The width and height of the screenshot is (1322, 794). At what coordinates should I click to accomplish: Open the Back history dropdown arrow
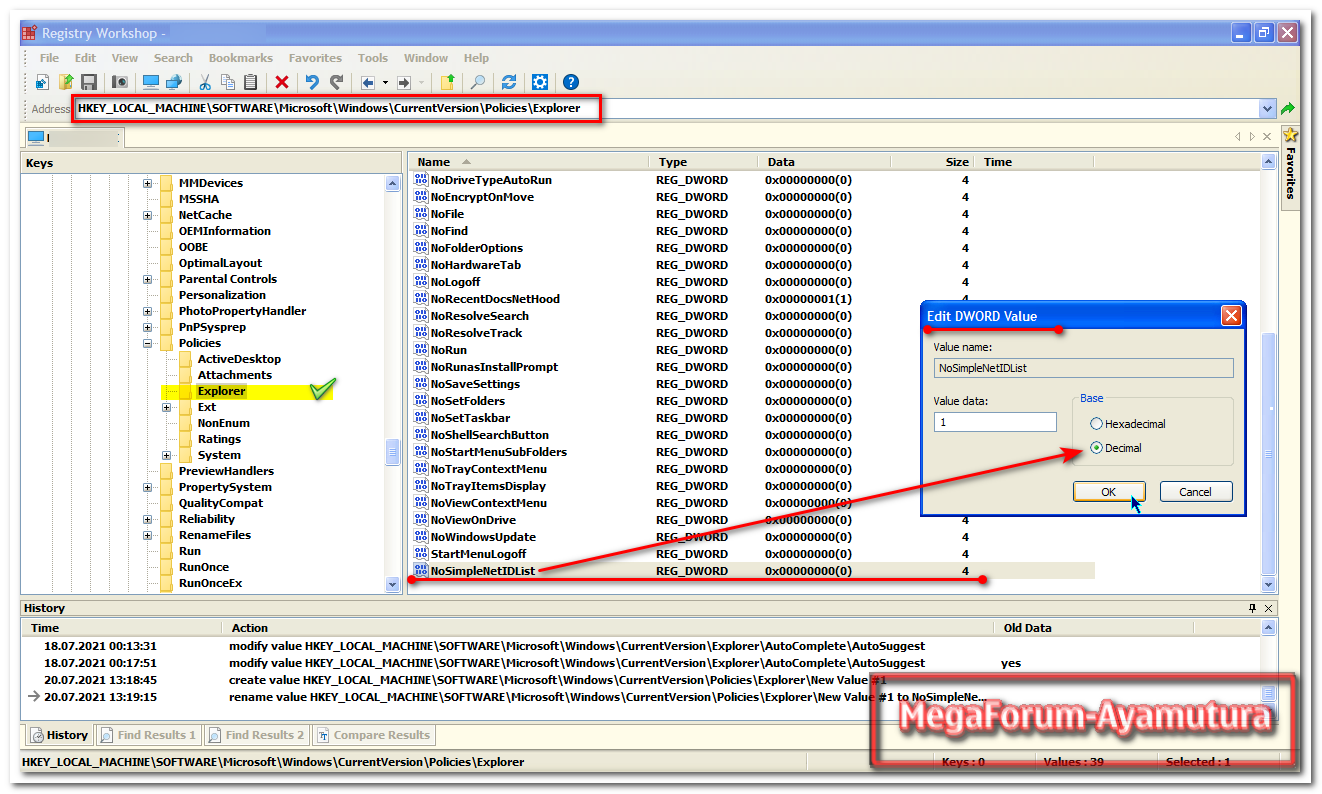tap(385, 82)
